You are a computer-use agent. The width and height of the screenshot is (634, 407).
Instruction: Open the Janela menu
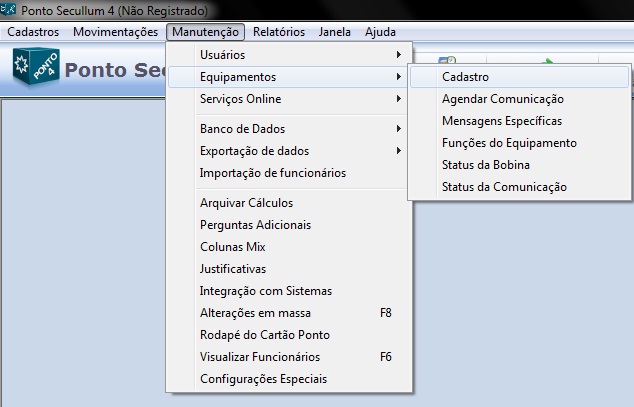point(334,32)
